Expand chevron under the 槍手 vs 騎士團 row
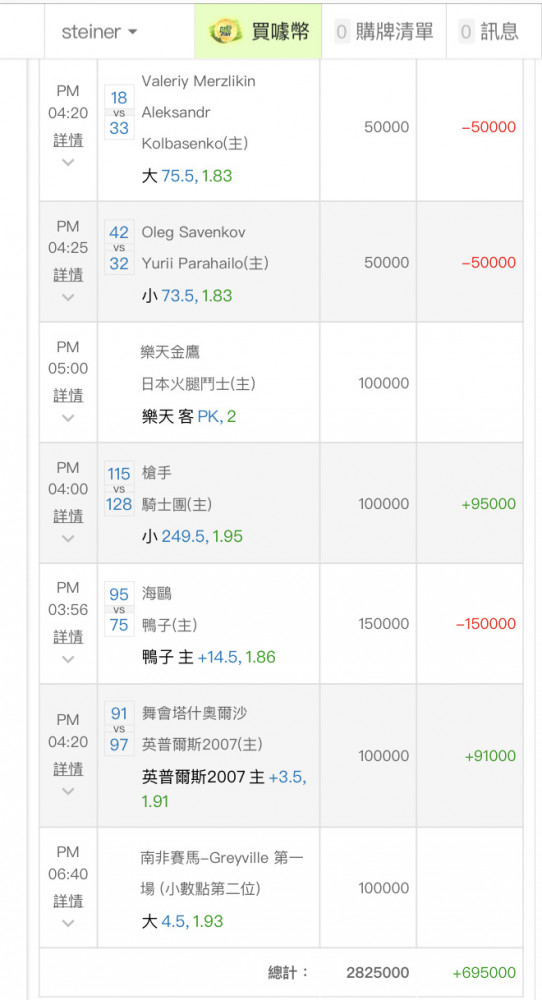This screenshot has width=542, height=1000. [x=68, y=538]
